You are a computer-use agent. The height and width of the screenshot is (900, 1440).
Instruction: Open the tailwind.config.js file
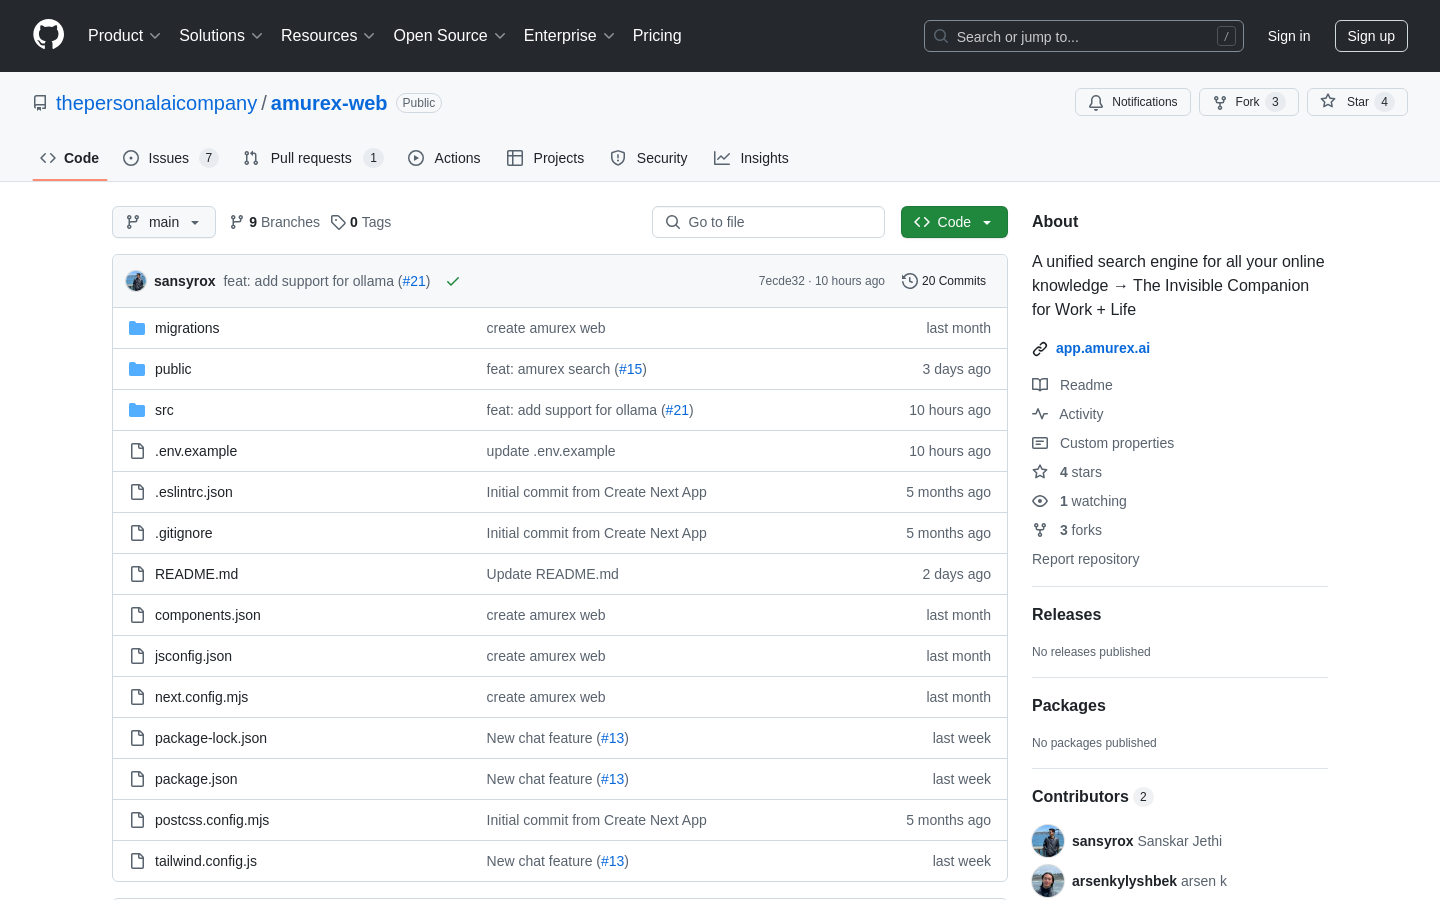point(206,861)
